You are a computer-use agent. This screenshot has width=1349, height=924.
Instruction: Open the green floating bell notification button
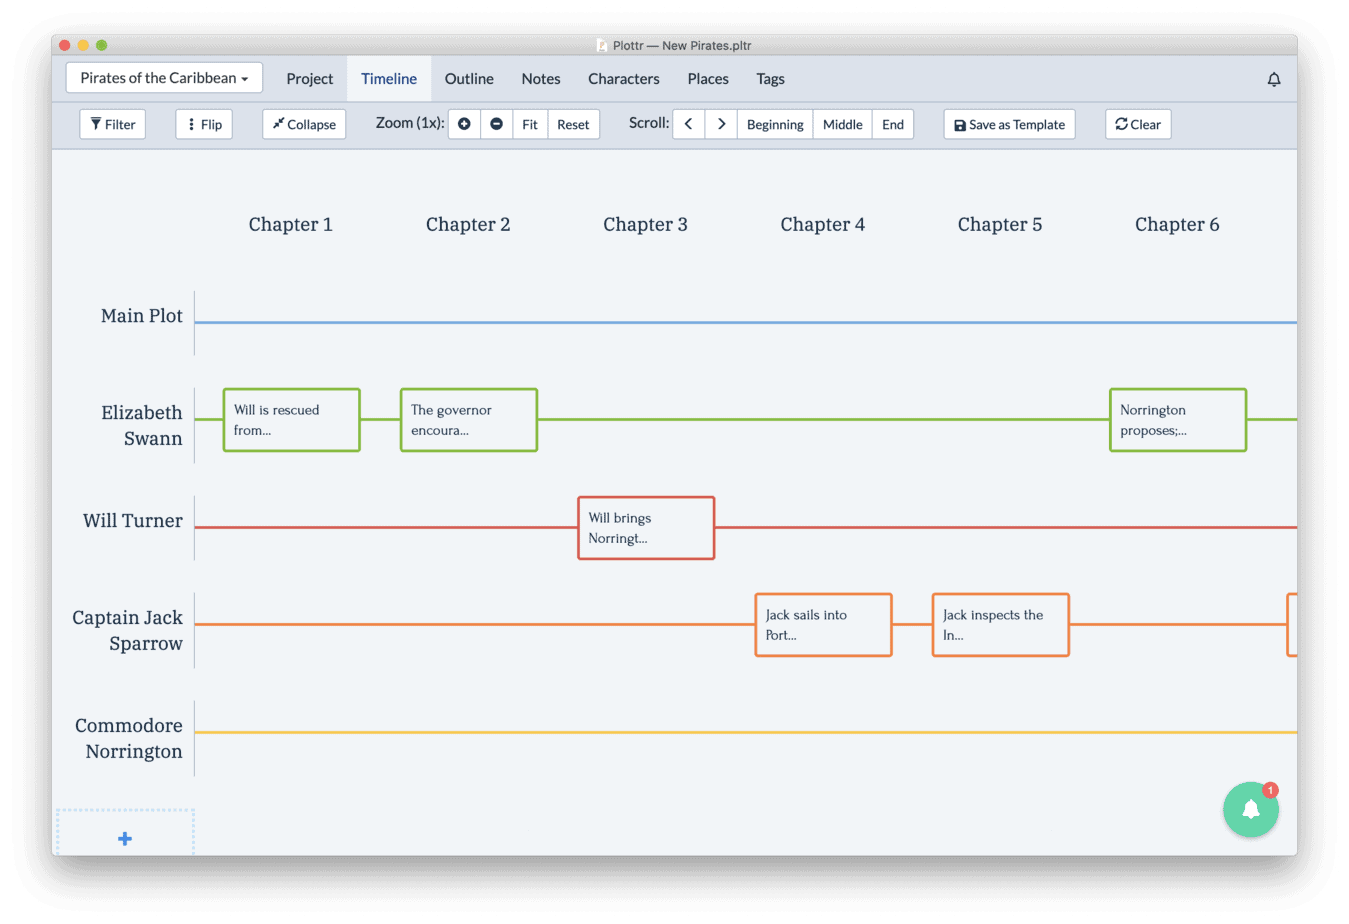1251,809
